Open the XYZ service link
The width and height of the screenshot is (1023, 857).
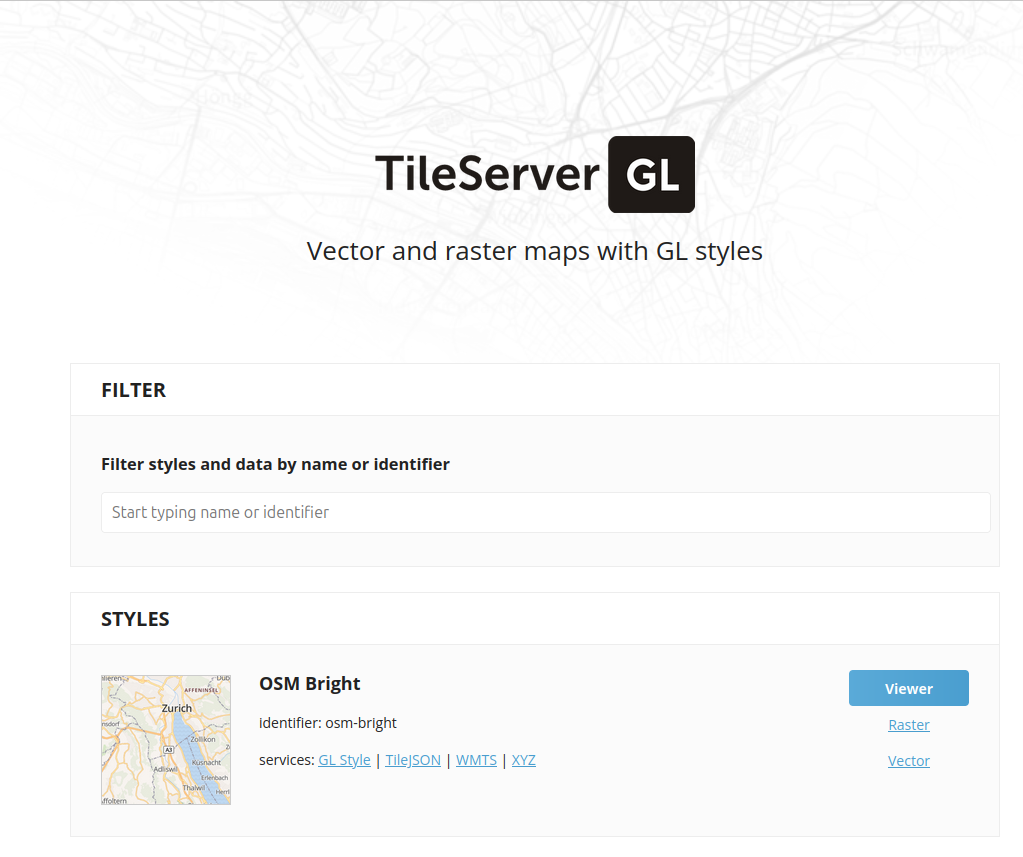(523, 759)
